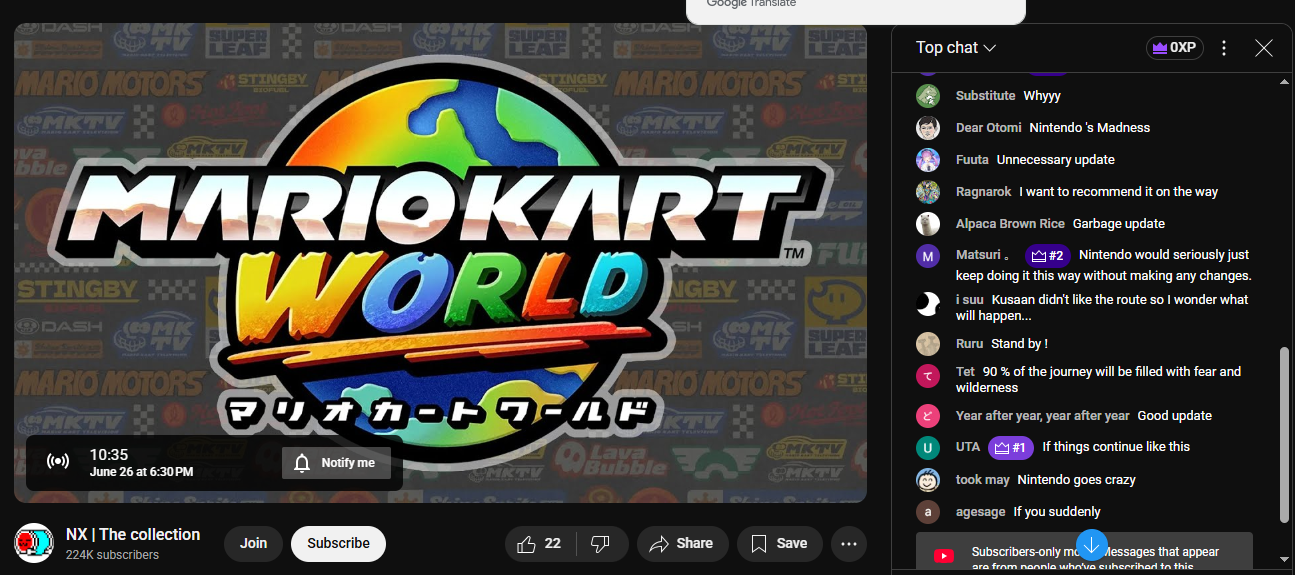1295x575 pixels.
Task: Open the Share dialog
Action: tap(681, 544)
